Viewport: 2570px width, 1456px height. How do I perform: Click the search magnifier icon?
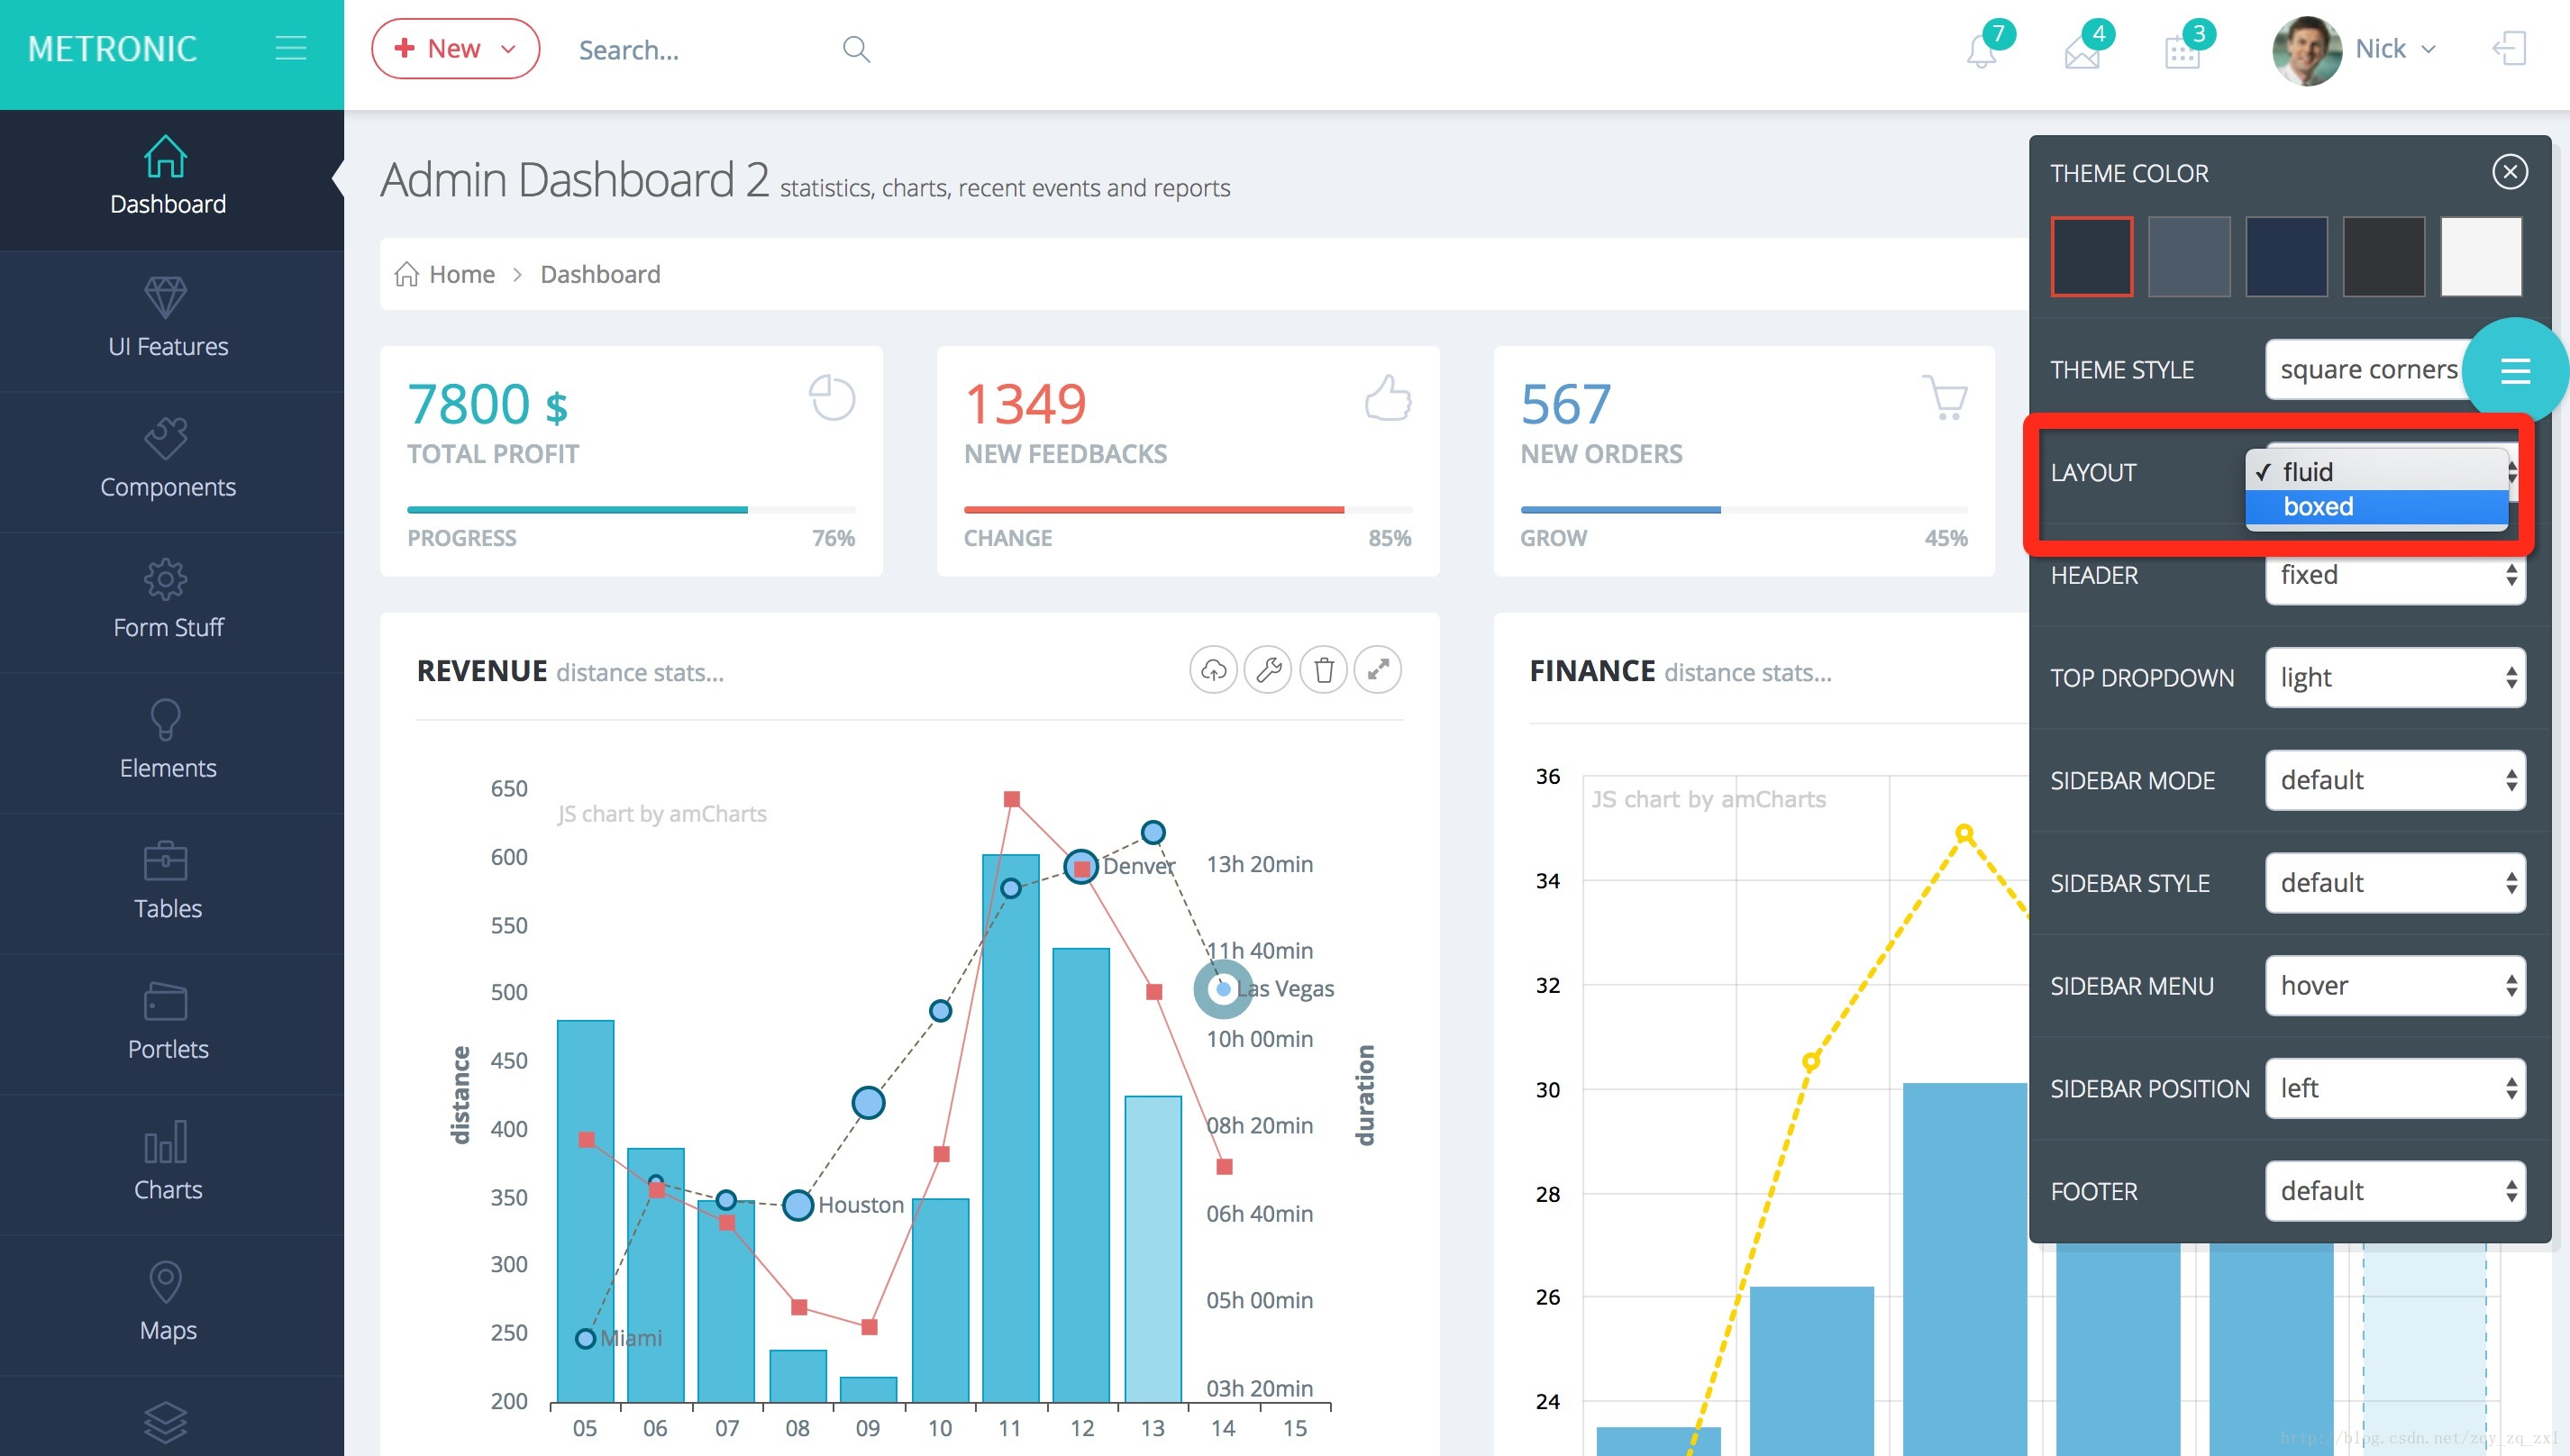pyautogui.click(x=856, y=49)
